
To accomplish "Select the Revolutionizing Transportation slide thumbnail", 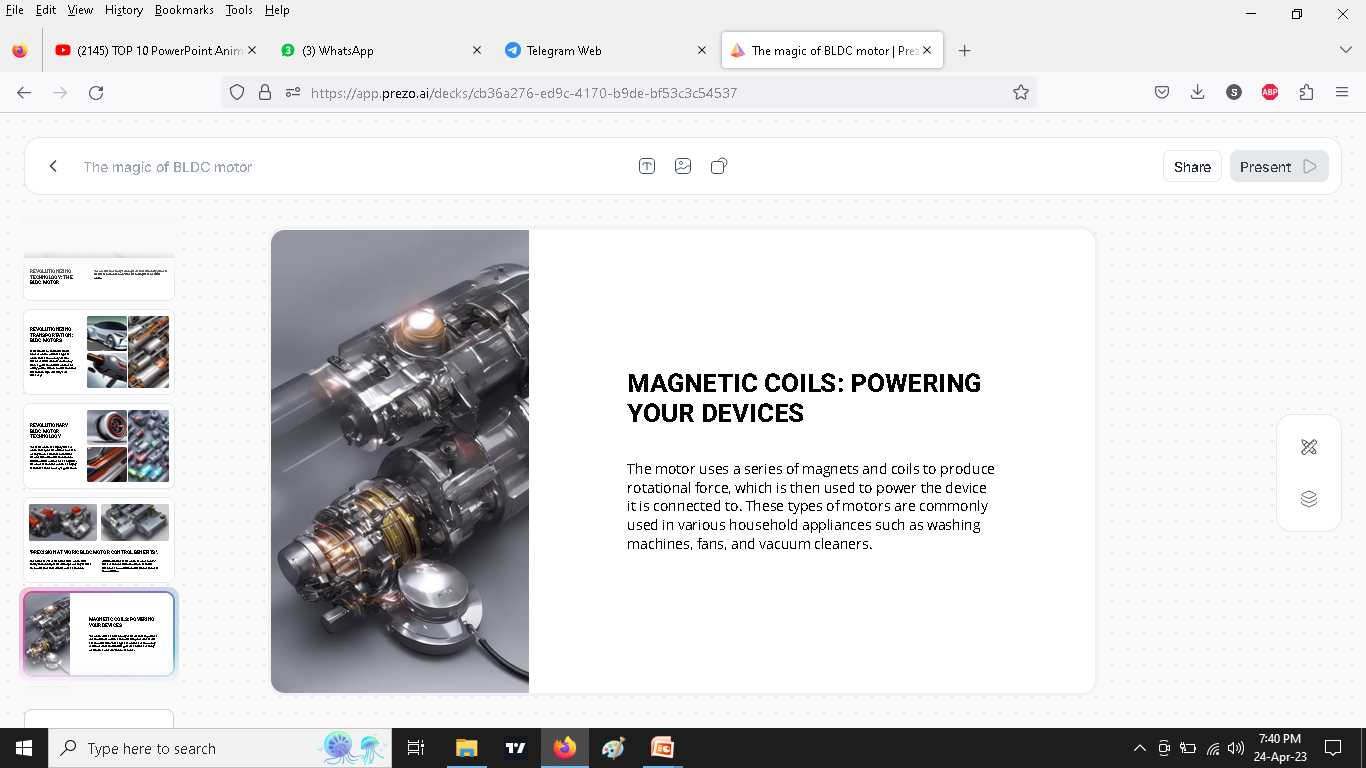I will click(99, 352).
